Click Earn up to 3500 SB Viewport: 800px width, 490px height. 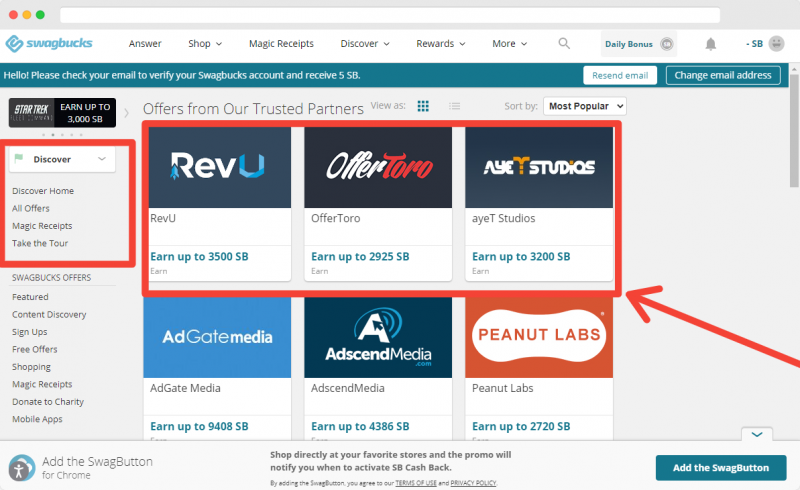pos(199,257)
